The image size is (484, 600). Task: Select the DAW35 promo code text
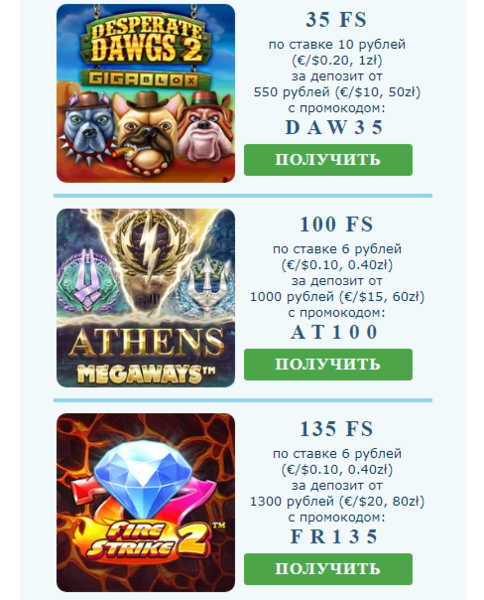click(334, 127)
